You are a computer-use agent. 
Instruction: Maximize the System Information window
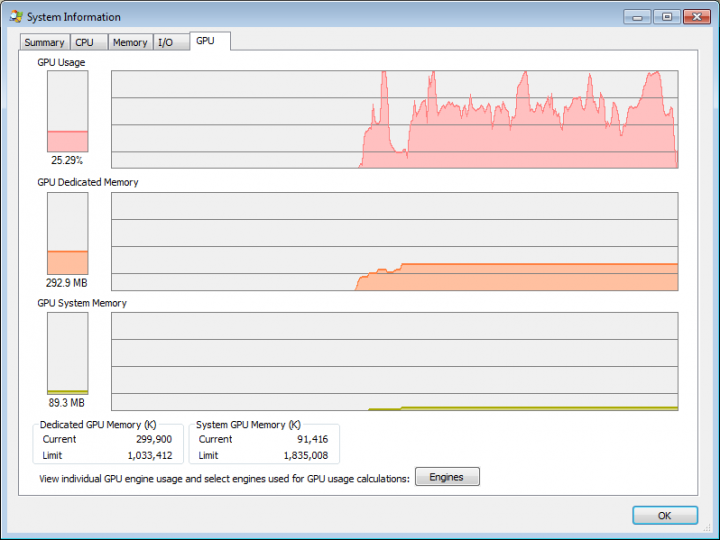pyautogui.click(x=667, y=17)
